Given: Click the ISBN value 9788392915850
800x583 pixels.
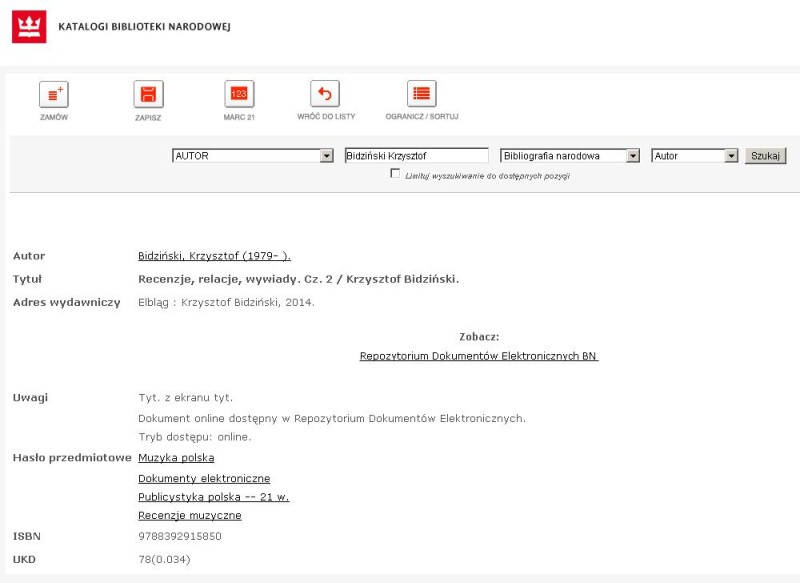Looking at the screenshot, I should tap(180, 537).
